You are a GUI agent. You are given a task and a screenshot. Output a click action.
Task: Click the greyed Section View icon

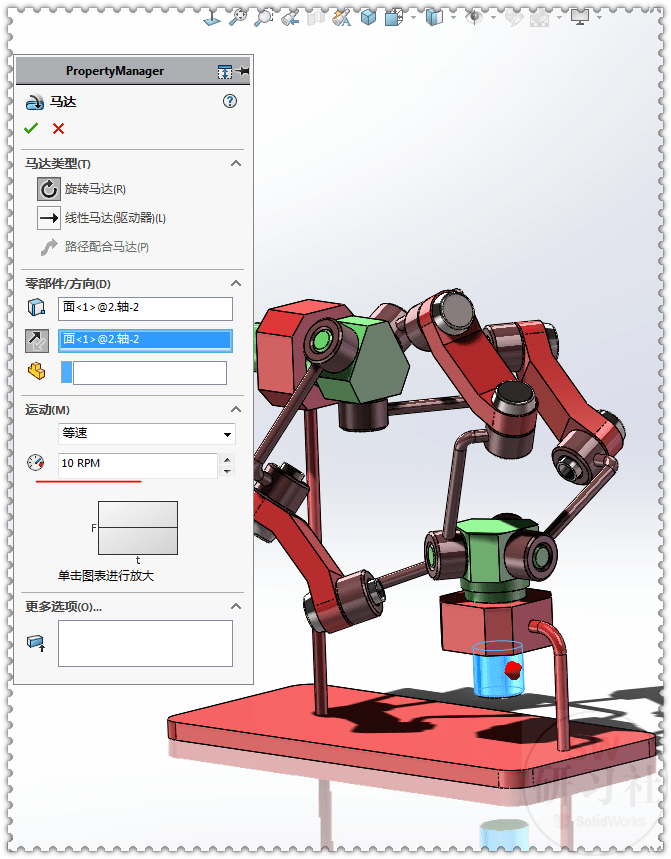click(x=316, y=18)
